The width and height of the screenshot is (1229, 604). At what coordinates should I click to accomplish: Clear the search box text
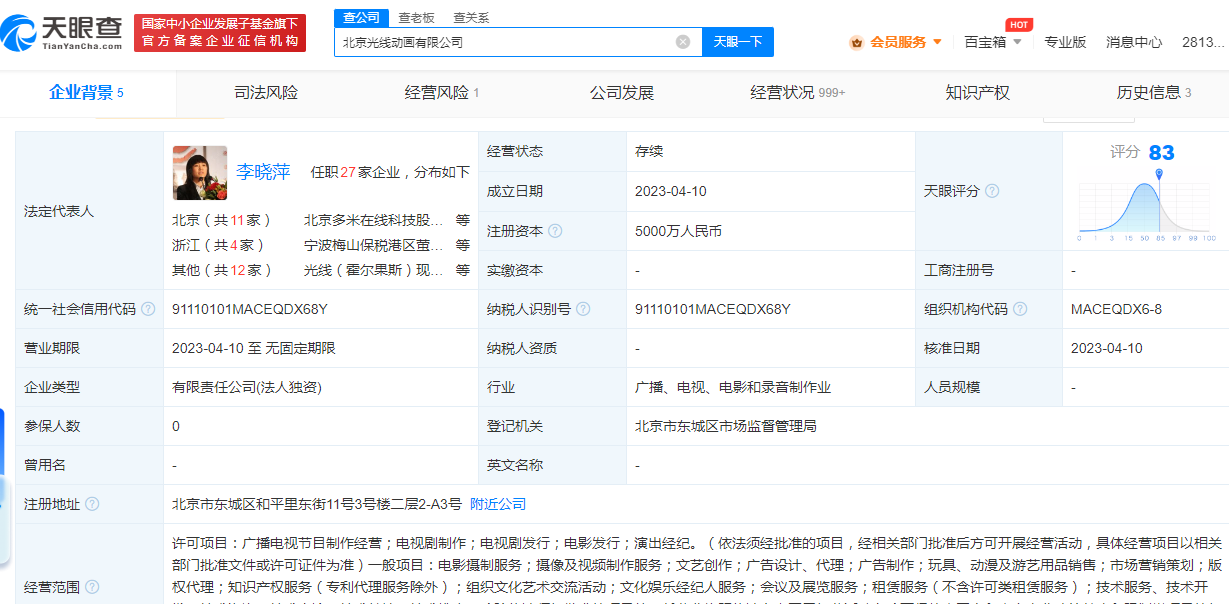pos(683,42)
